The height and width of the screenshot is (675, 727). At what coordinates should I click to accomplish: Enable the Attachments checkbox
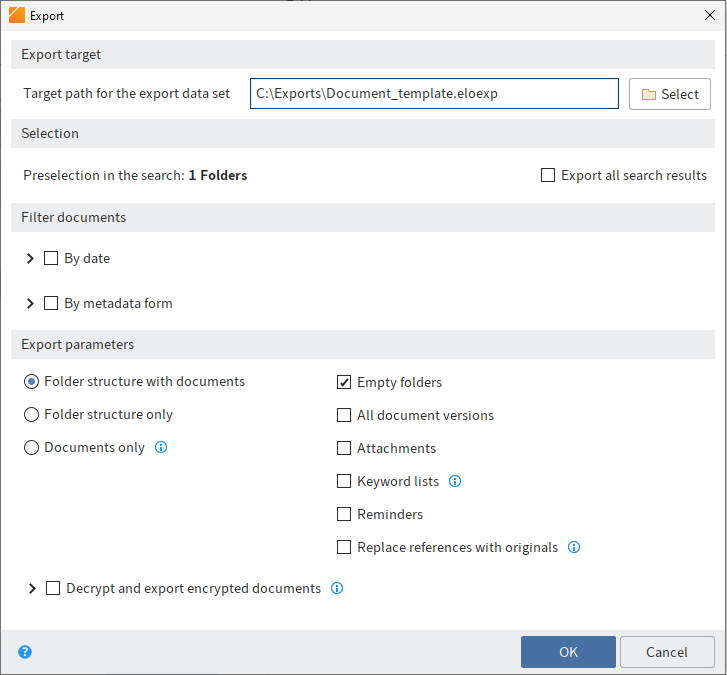344,448
